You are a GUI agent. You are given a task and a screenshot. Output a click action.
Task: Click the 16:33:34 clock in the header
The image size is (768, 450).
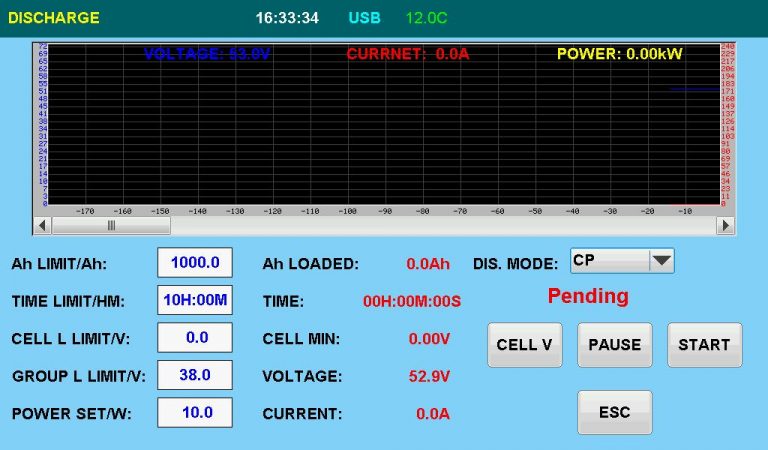(287, 18)
